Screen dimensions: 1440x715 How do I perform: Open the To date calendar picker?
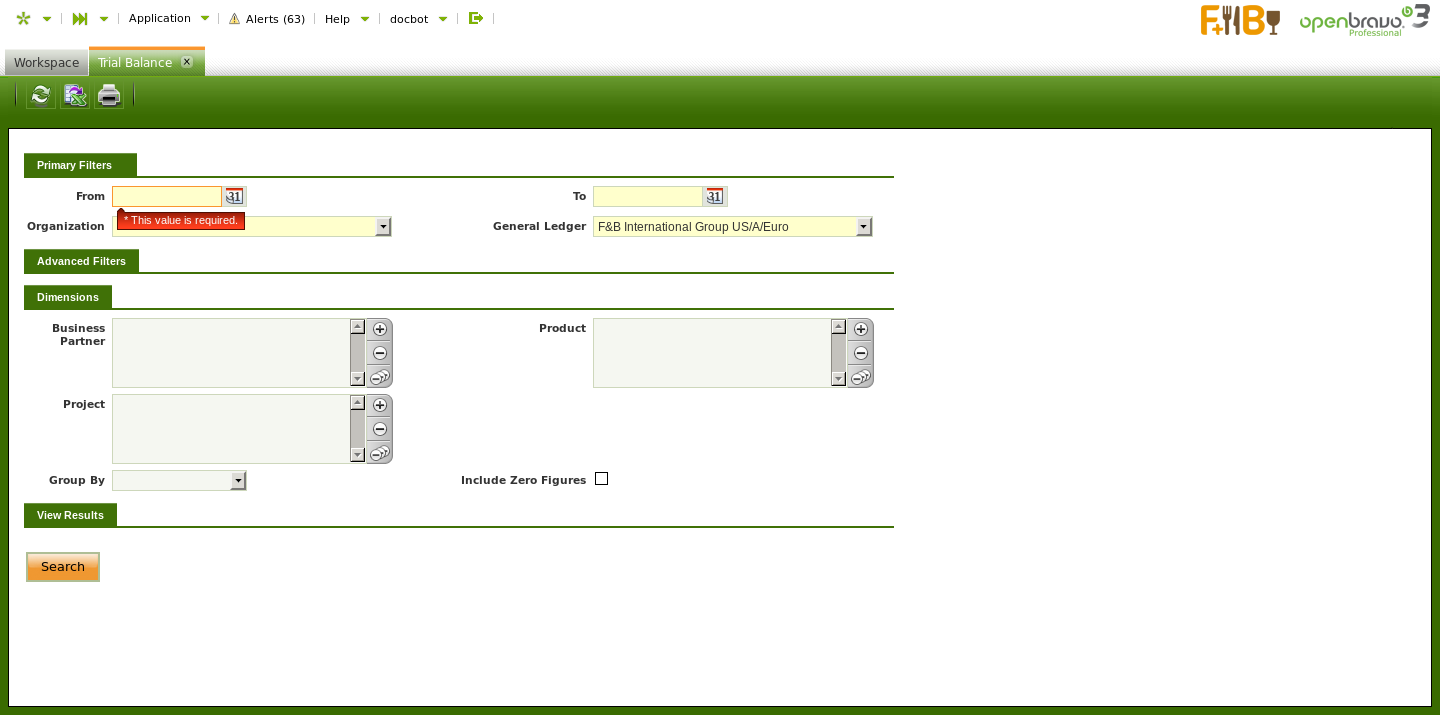click(714, 197)
